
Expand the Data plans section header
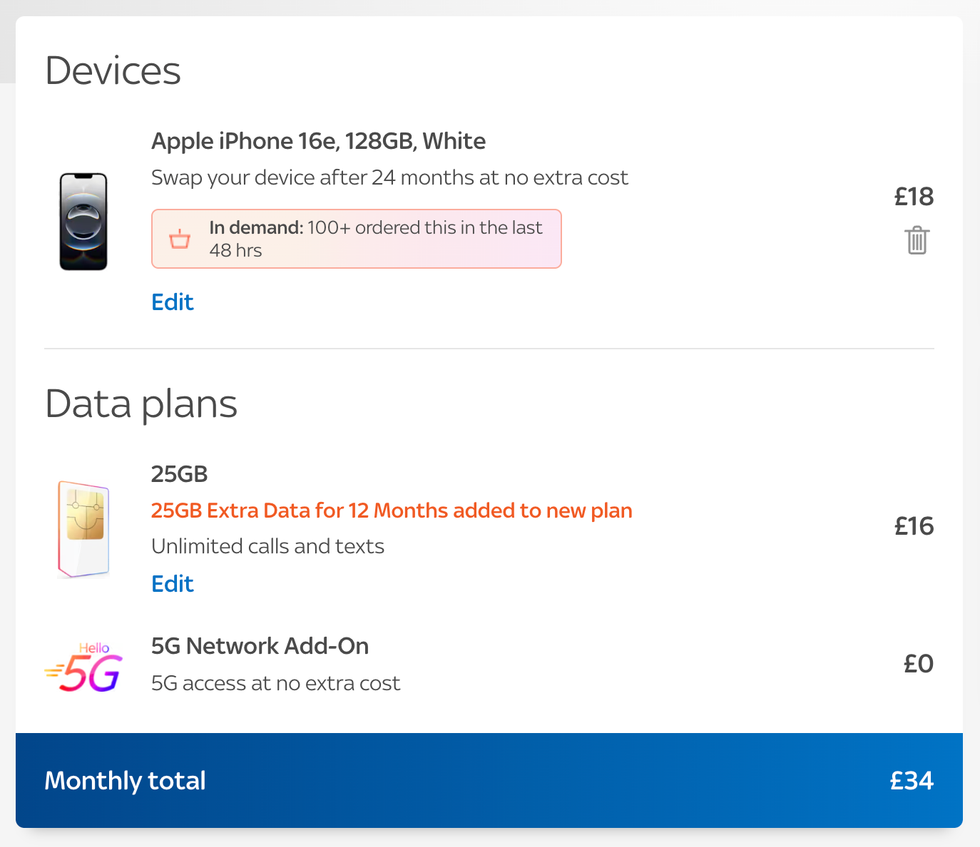click(141, 404)
